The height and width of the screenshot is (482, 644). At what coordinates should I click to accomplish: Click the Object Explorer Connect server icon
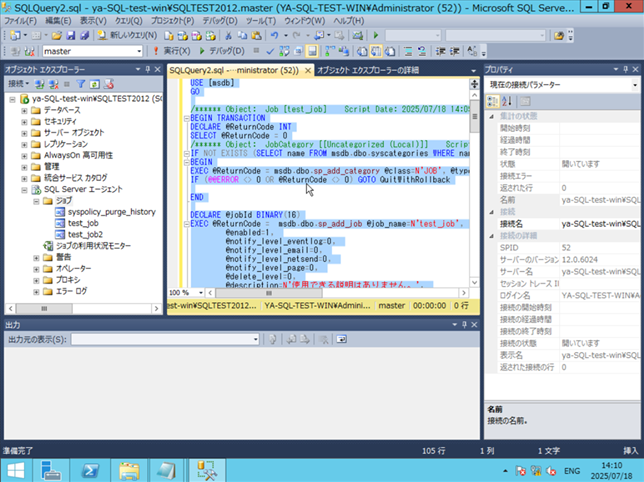tap(39, 84)
